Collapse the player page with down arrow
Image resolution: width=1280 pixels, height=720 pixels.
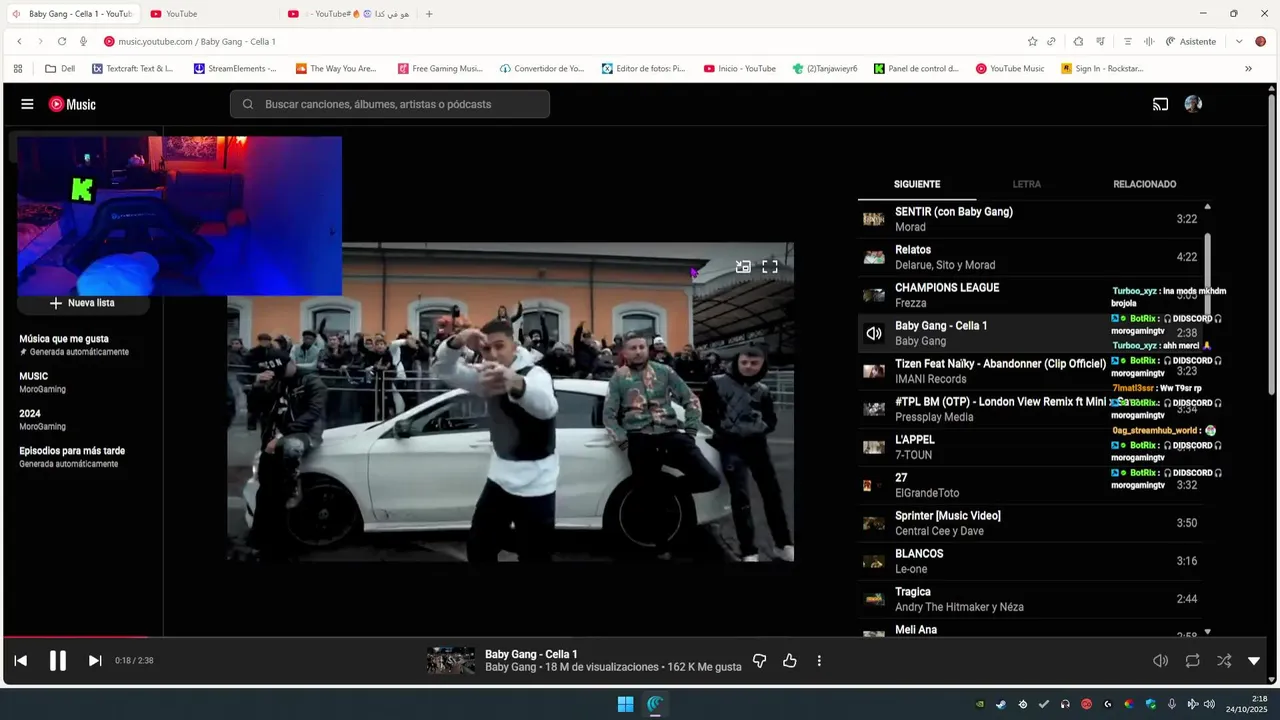[1254, 660]
